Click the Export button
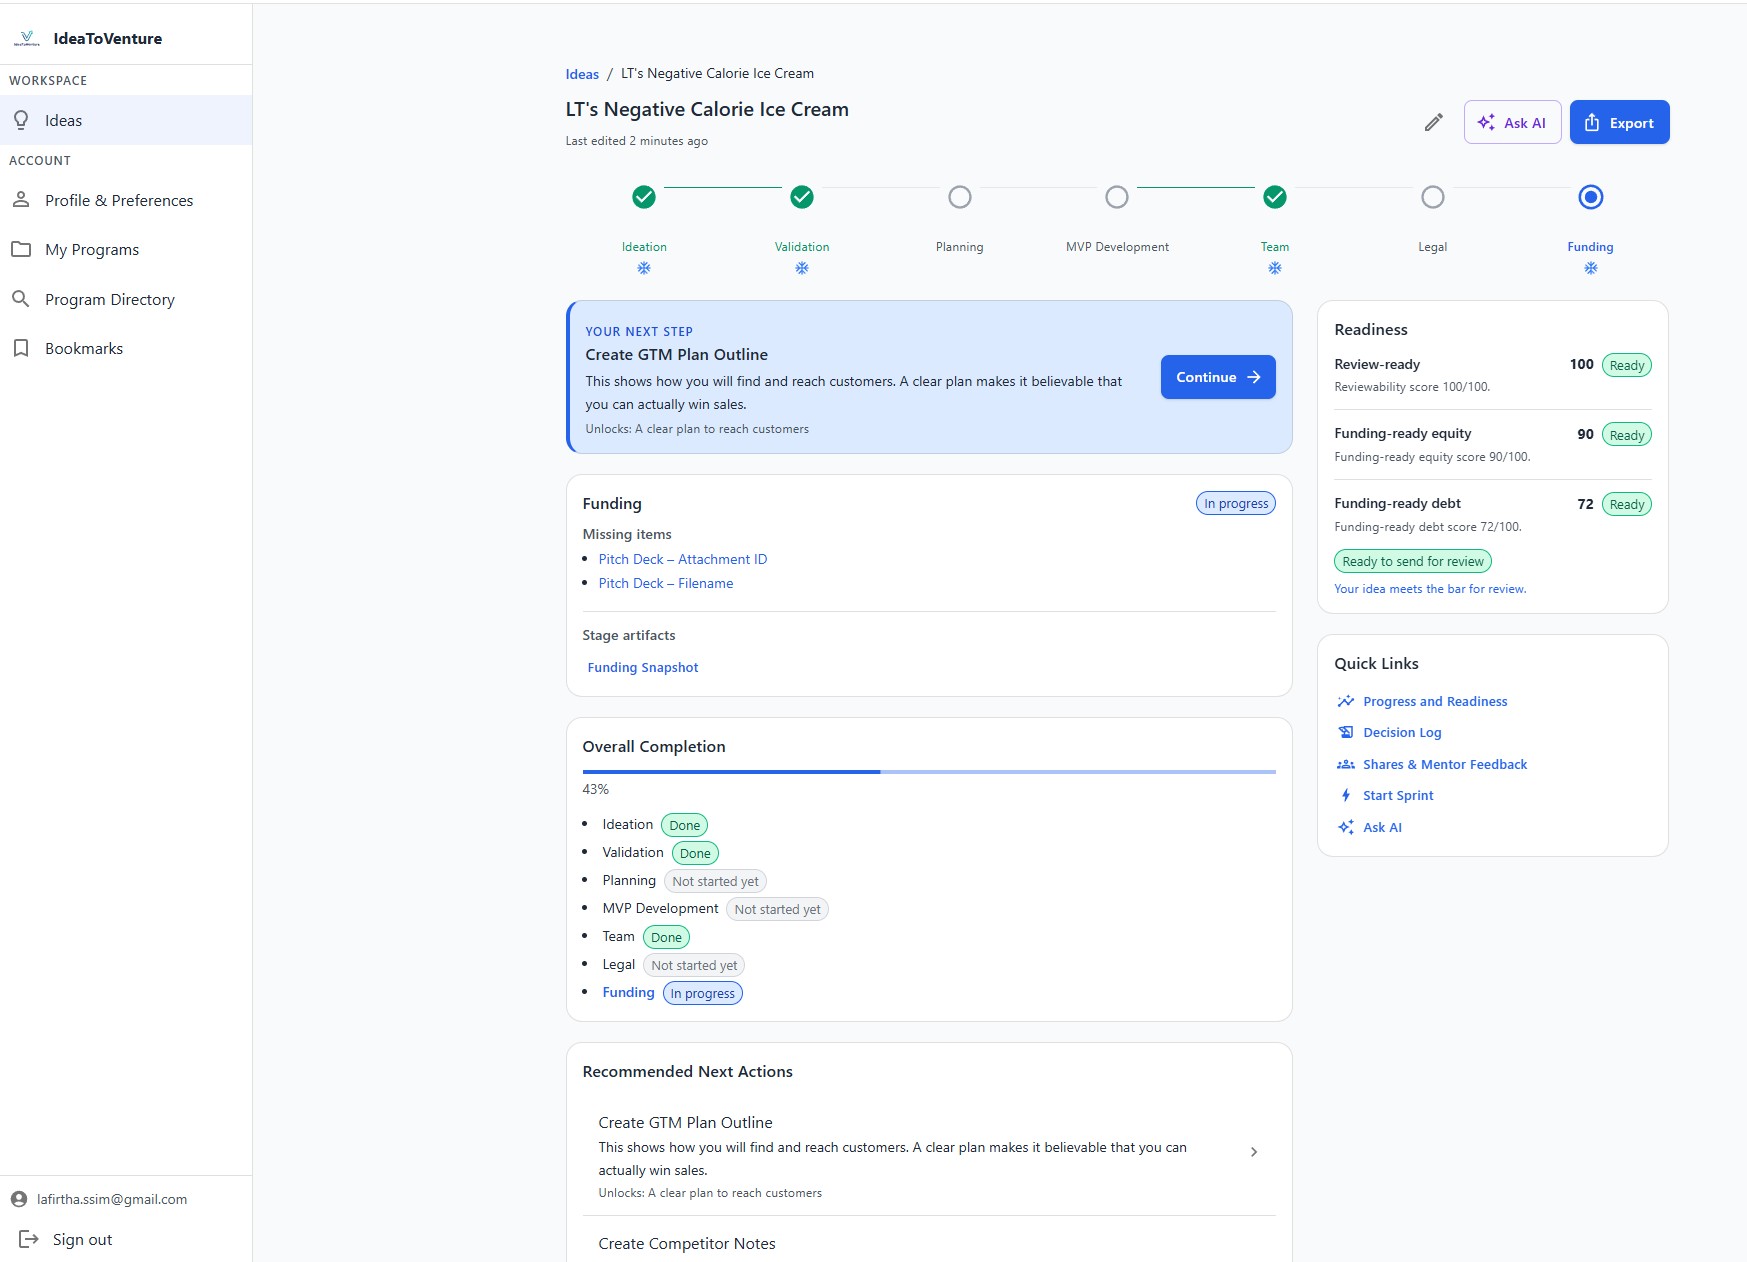This screenshot has width=1747, height=1262. tap(1619, 122)
